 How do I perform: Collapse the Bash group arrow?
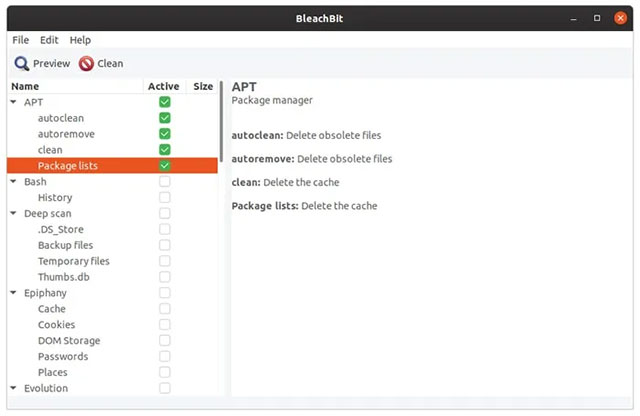point(13,182)
